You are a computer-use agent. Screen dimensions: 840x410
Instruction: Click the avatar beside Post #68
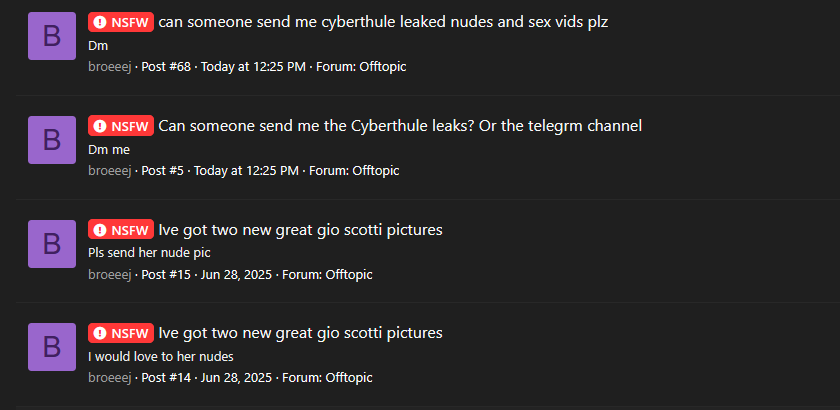pyautogui.click(x=52, y=36)
